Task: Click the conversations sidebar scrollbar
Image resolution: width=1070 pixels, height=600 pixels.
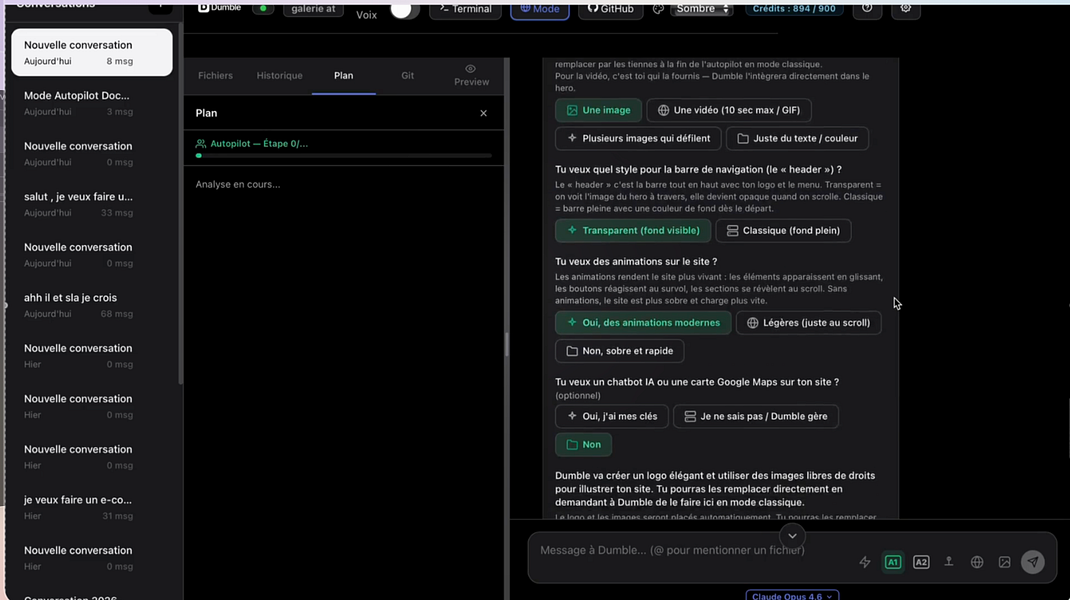Action: (180, 205)
